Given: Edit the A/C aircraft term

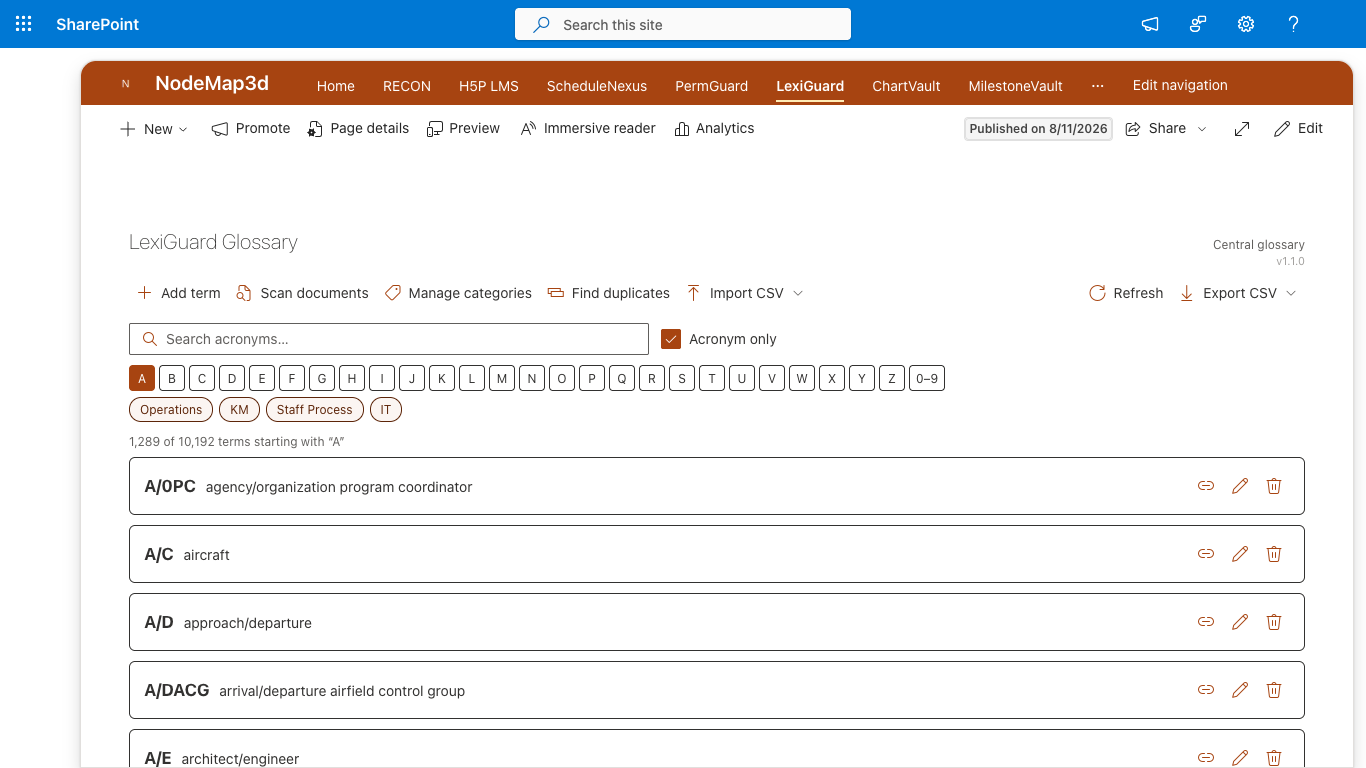Looking at the screenshot, I should pyautogui.click(x=1240, y=554).
